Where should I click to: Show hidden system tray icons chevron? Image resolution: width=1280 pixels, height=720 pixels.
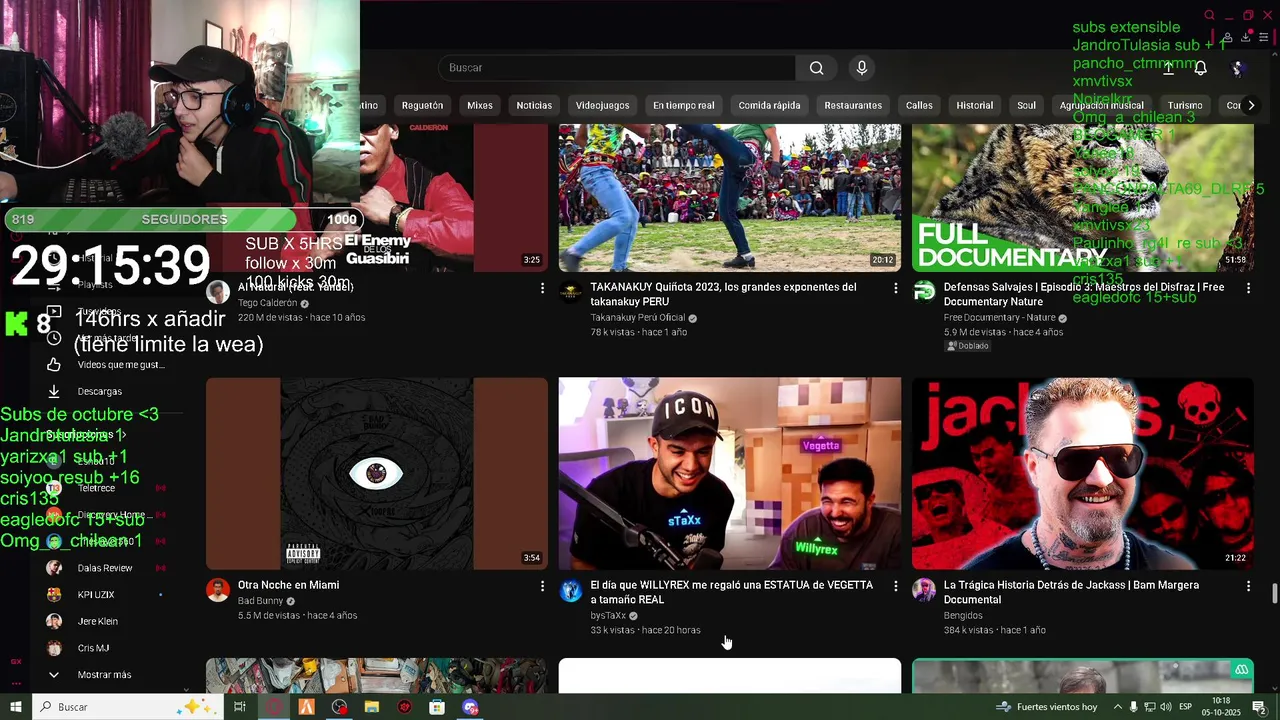(1118, 707)
